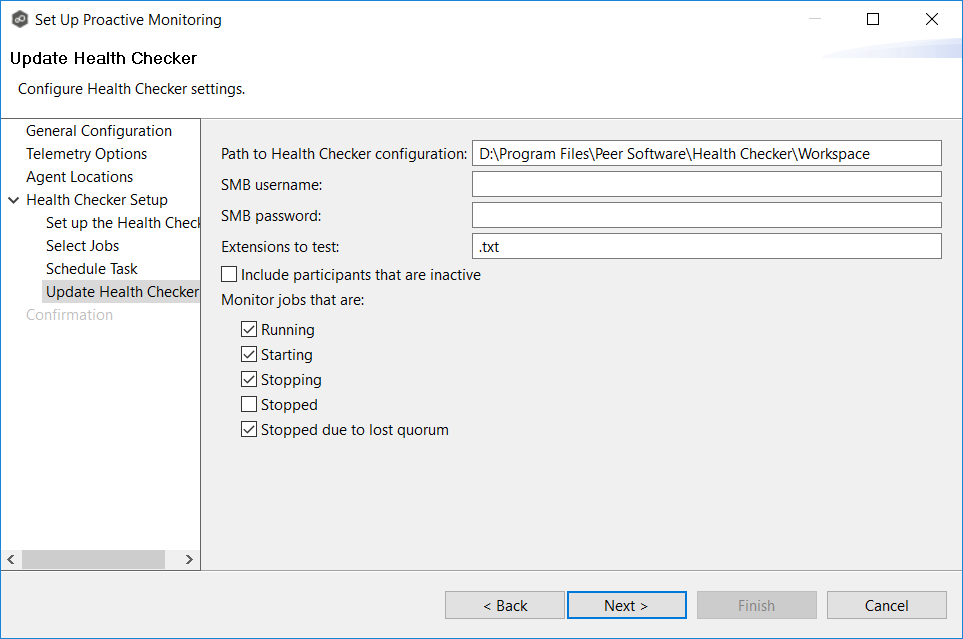Click the Extensions to test field
The height and width of the screenshot is (639, 963).
click(706, 246)
